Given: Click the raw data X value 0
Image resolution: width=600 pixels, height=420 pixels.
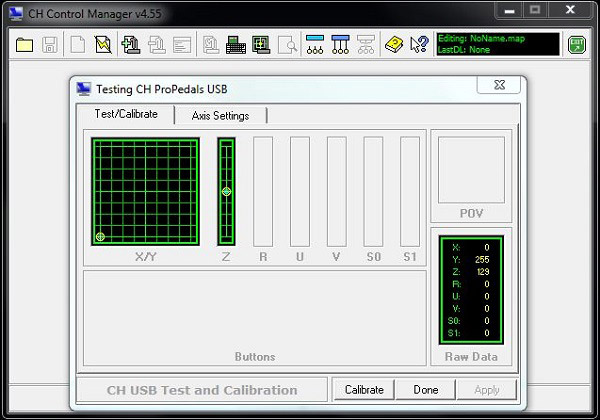Looking at the screenshot, I should coord(487,247).
